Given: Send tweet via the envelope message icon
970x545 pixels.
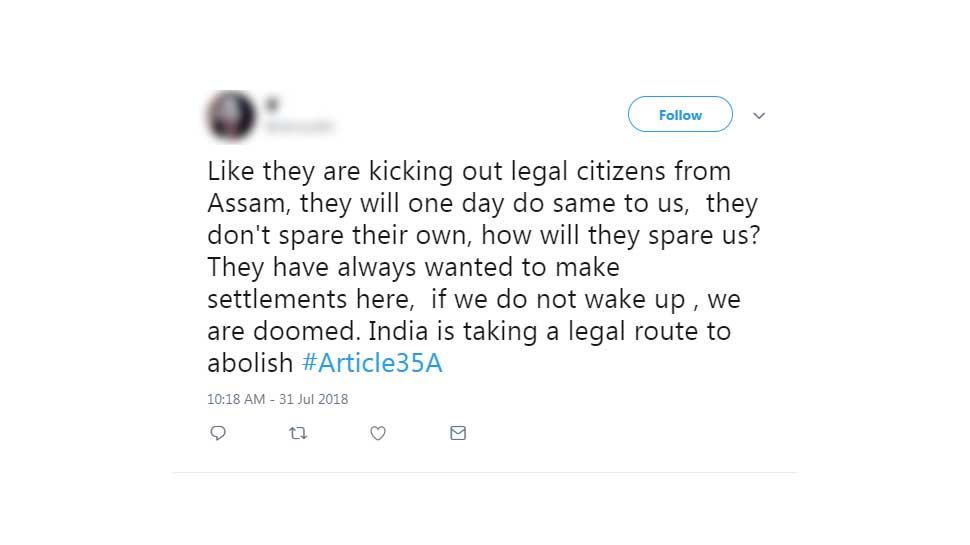Looking at the screenshot, I should tap(458, 433).
